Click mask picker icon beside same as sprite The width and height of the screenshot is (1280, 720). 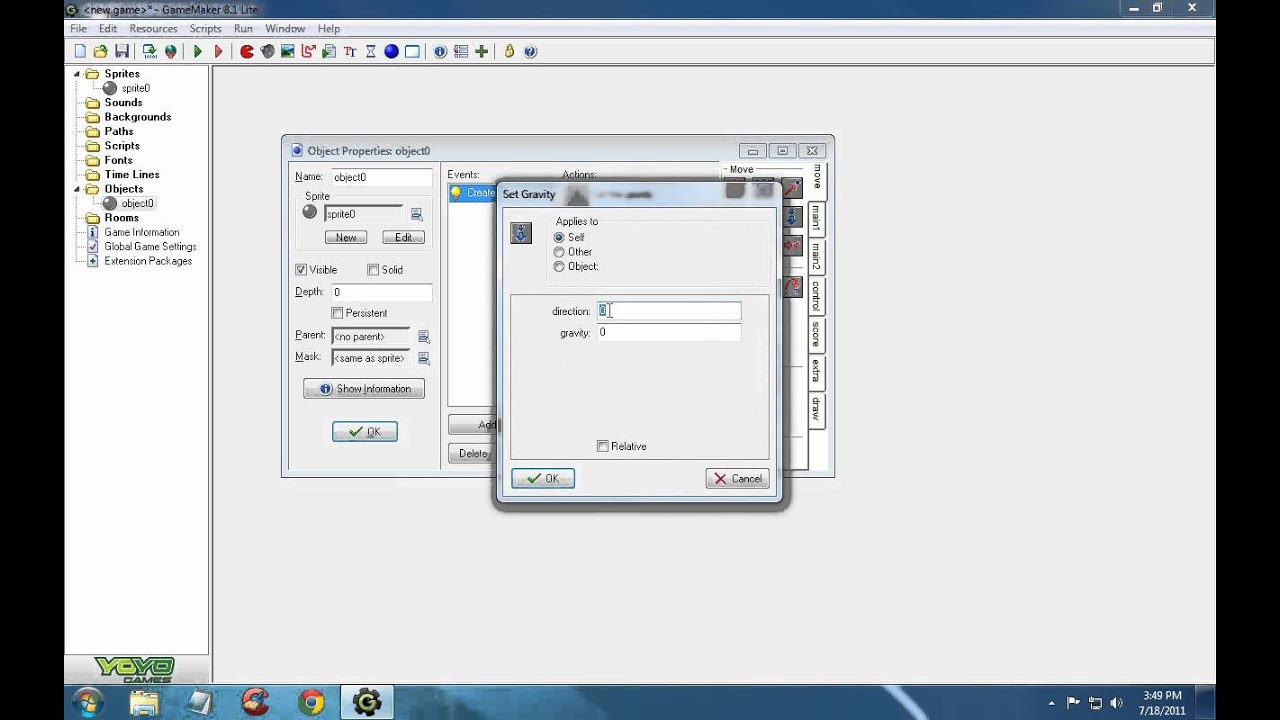click(x=423, y=358)
